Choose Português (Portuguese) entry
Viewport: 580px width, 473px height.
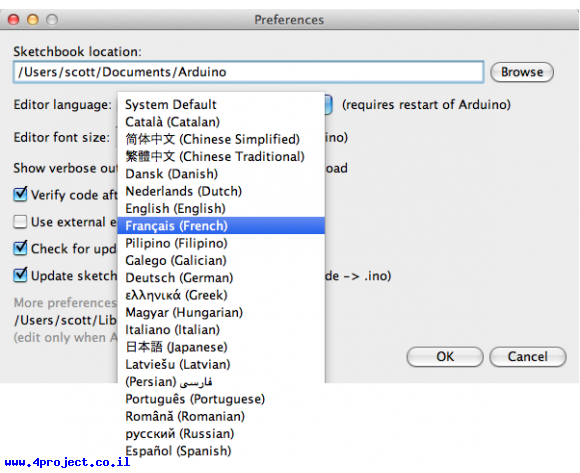(221, 399)
